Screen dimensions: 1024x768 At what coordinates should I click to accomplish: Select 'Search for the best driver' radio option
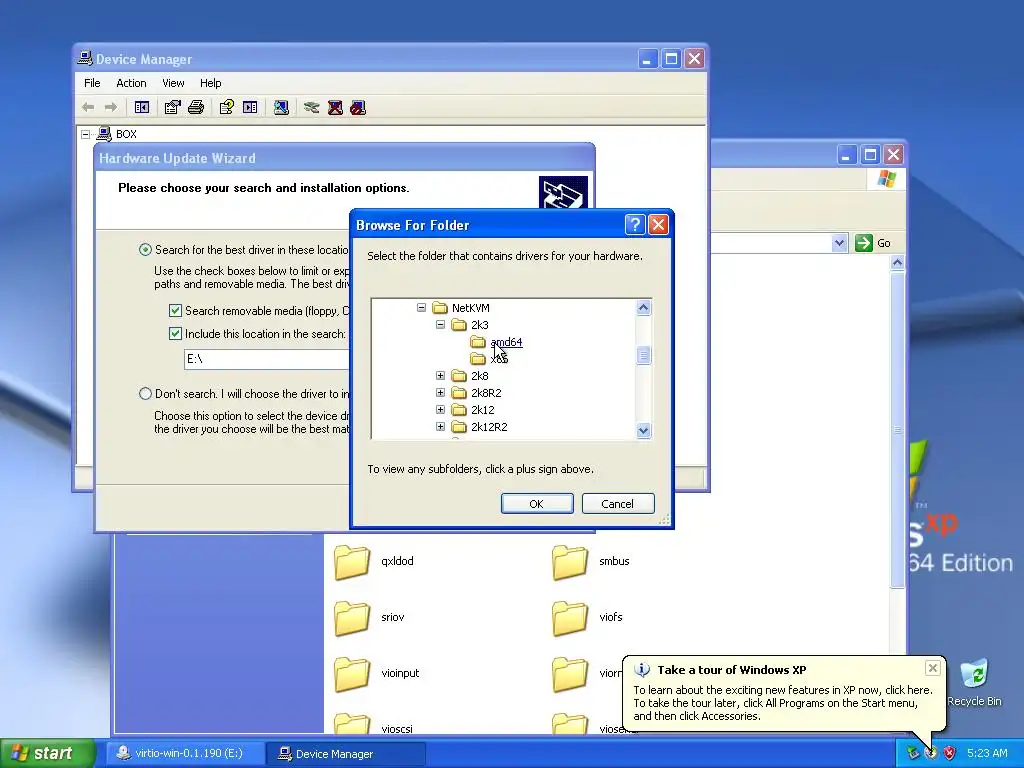click(x=145, y=249)
